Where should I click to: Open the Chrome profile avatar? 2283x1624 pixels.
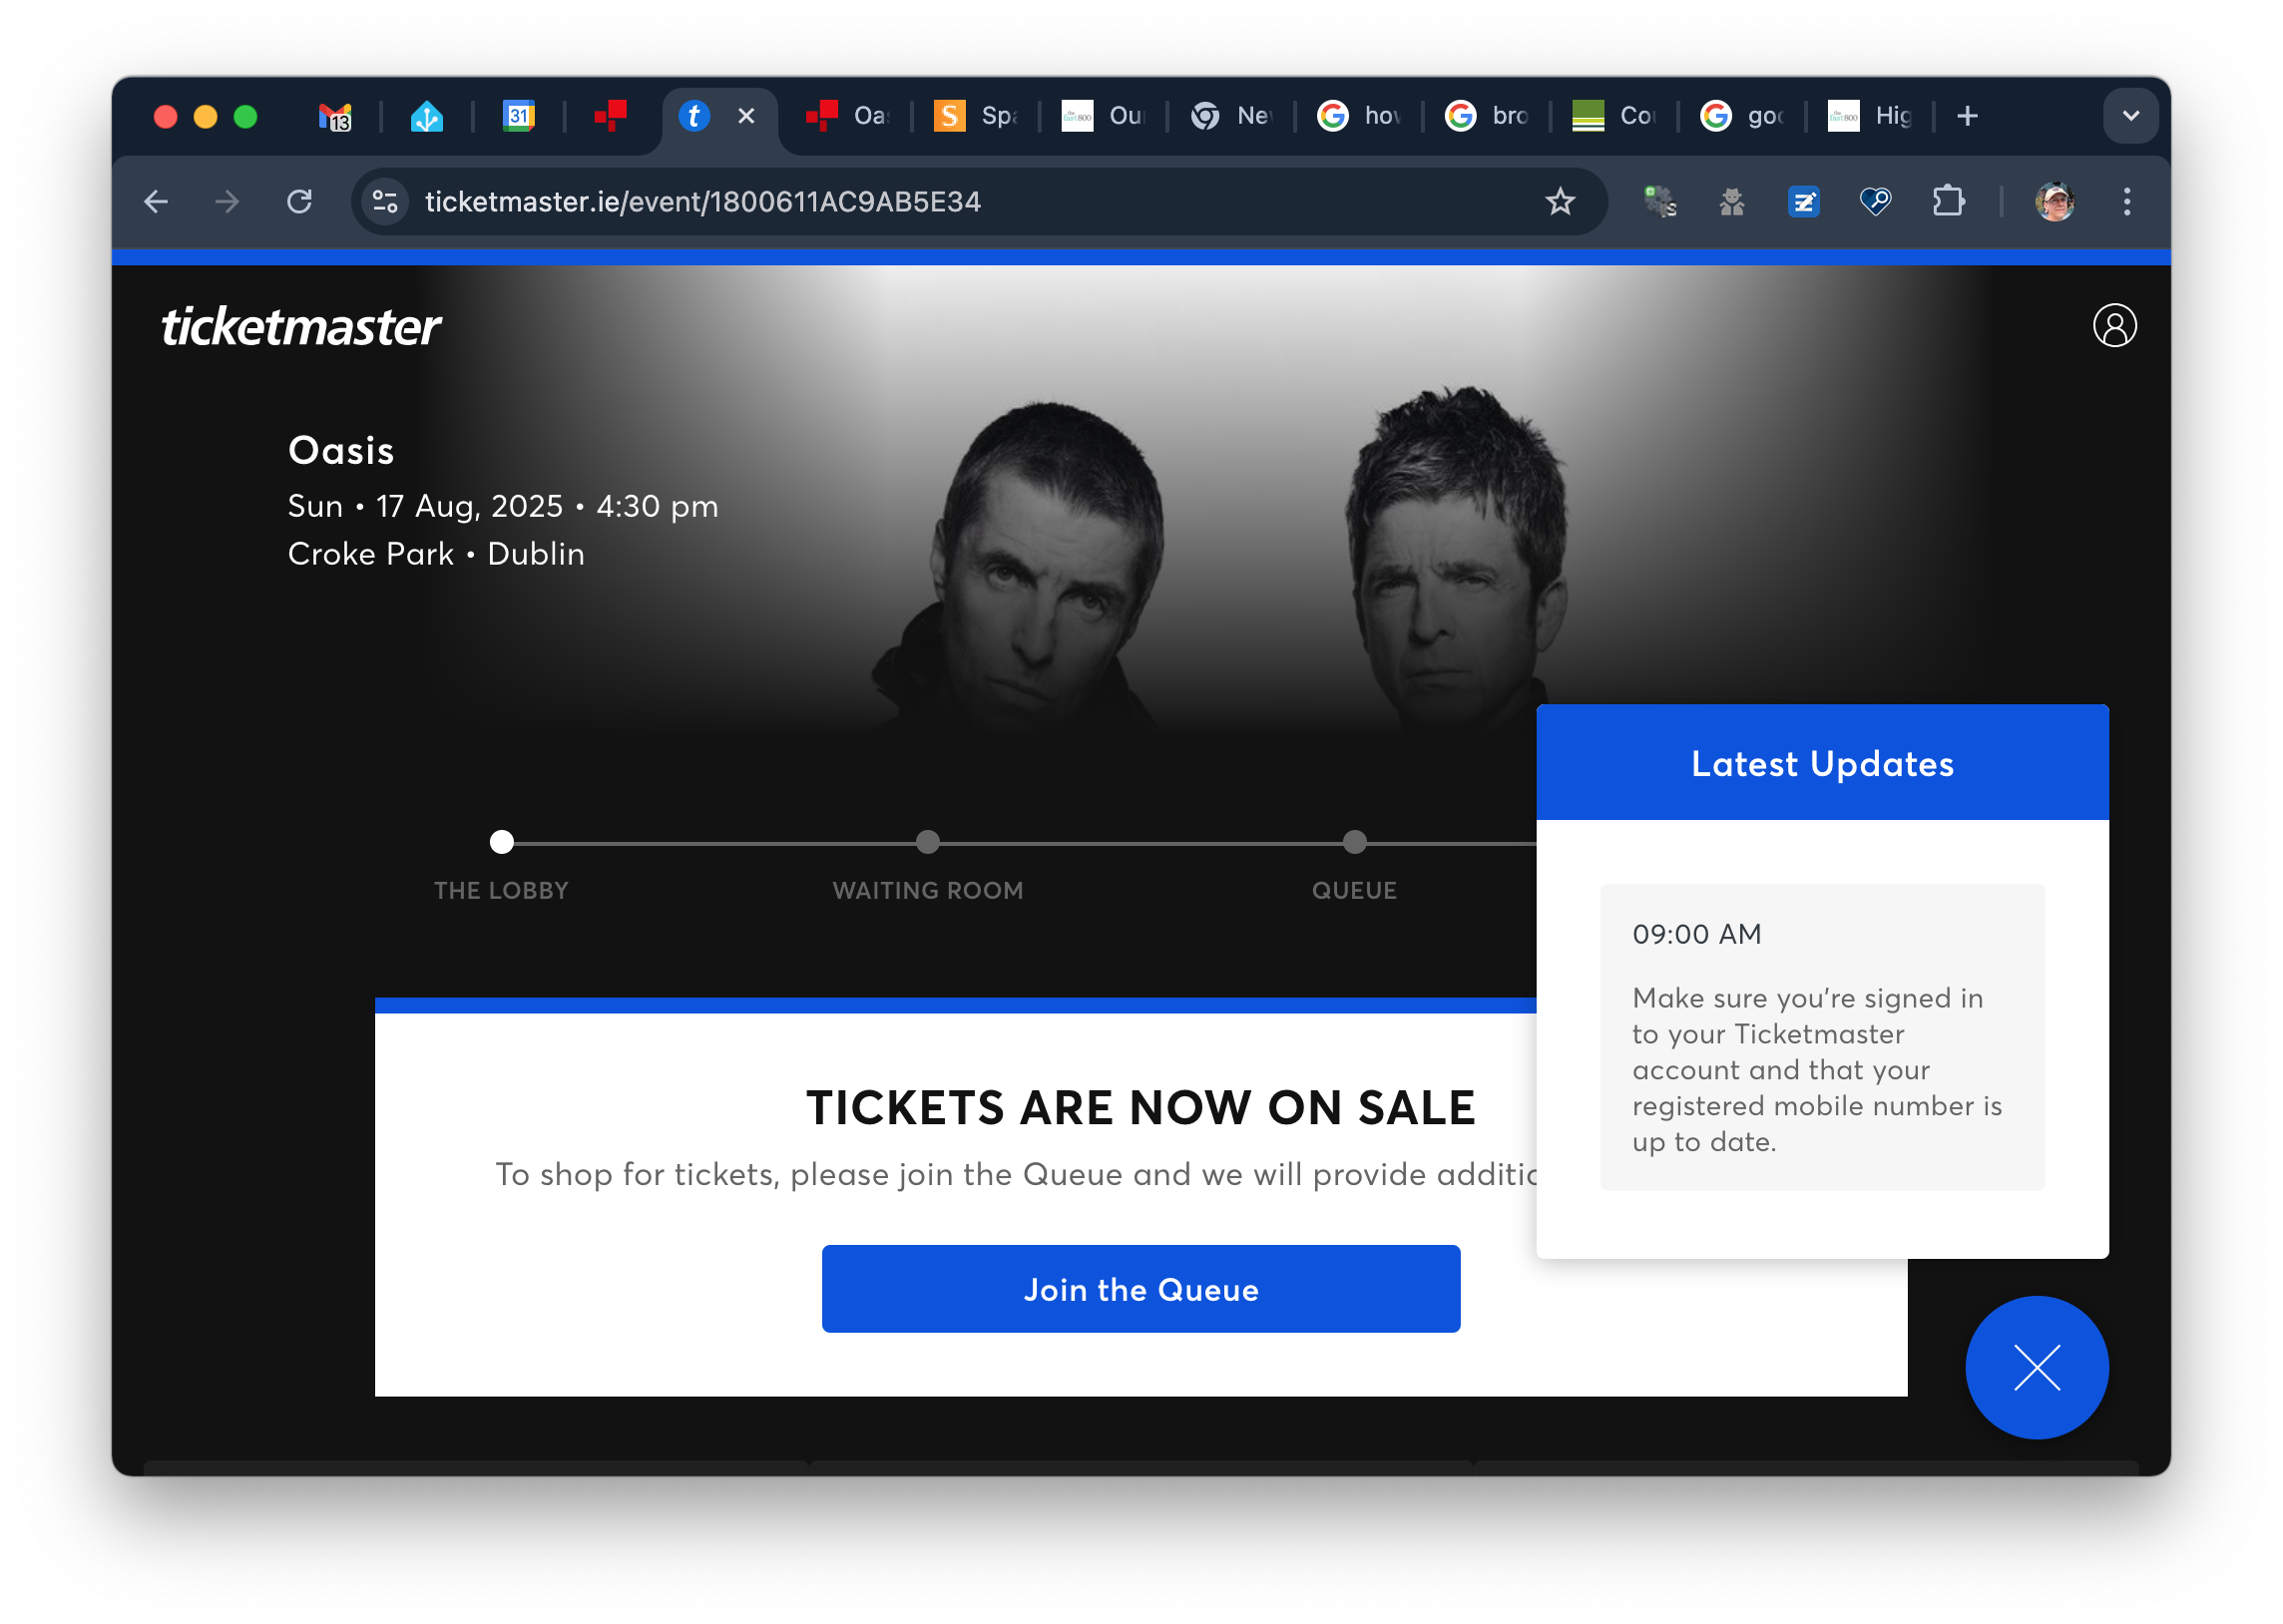pyautogui.click(x=2055, y=202)
